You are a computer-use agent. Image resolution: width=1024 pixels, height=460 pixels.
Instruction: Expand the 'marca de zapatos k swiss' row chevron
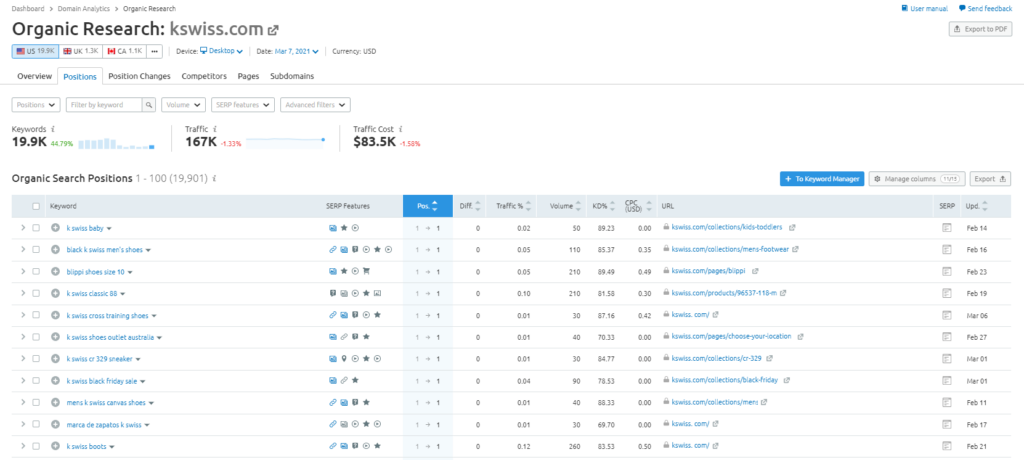(23, 424)
